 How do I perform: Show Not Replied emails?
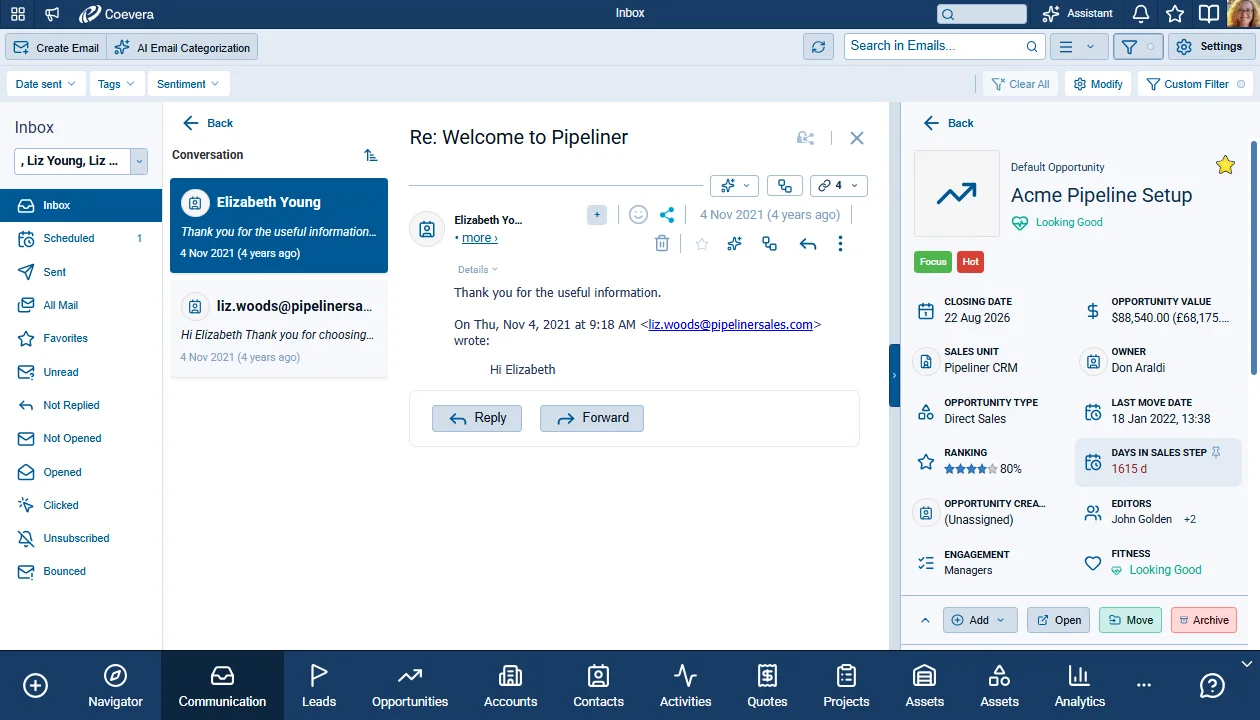point(81,405)
